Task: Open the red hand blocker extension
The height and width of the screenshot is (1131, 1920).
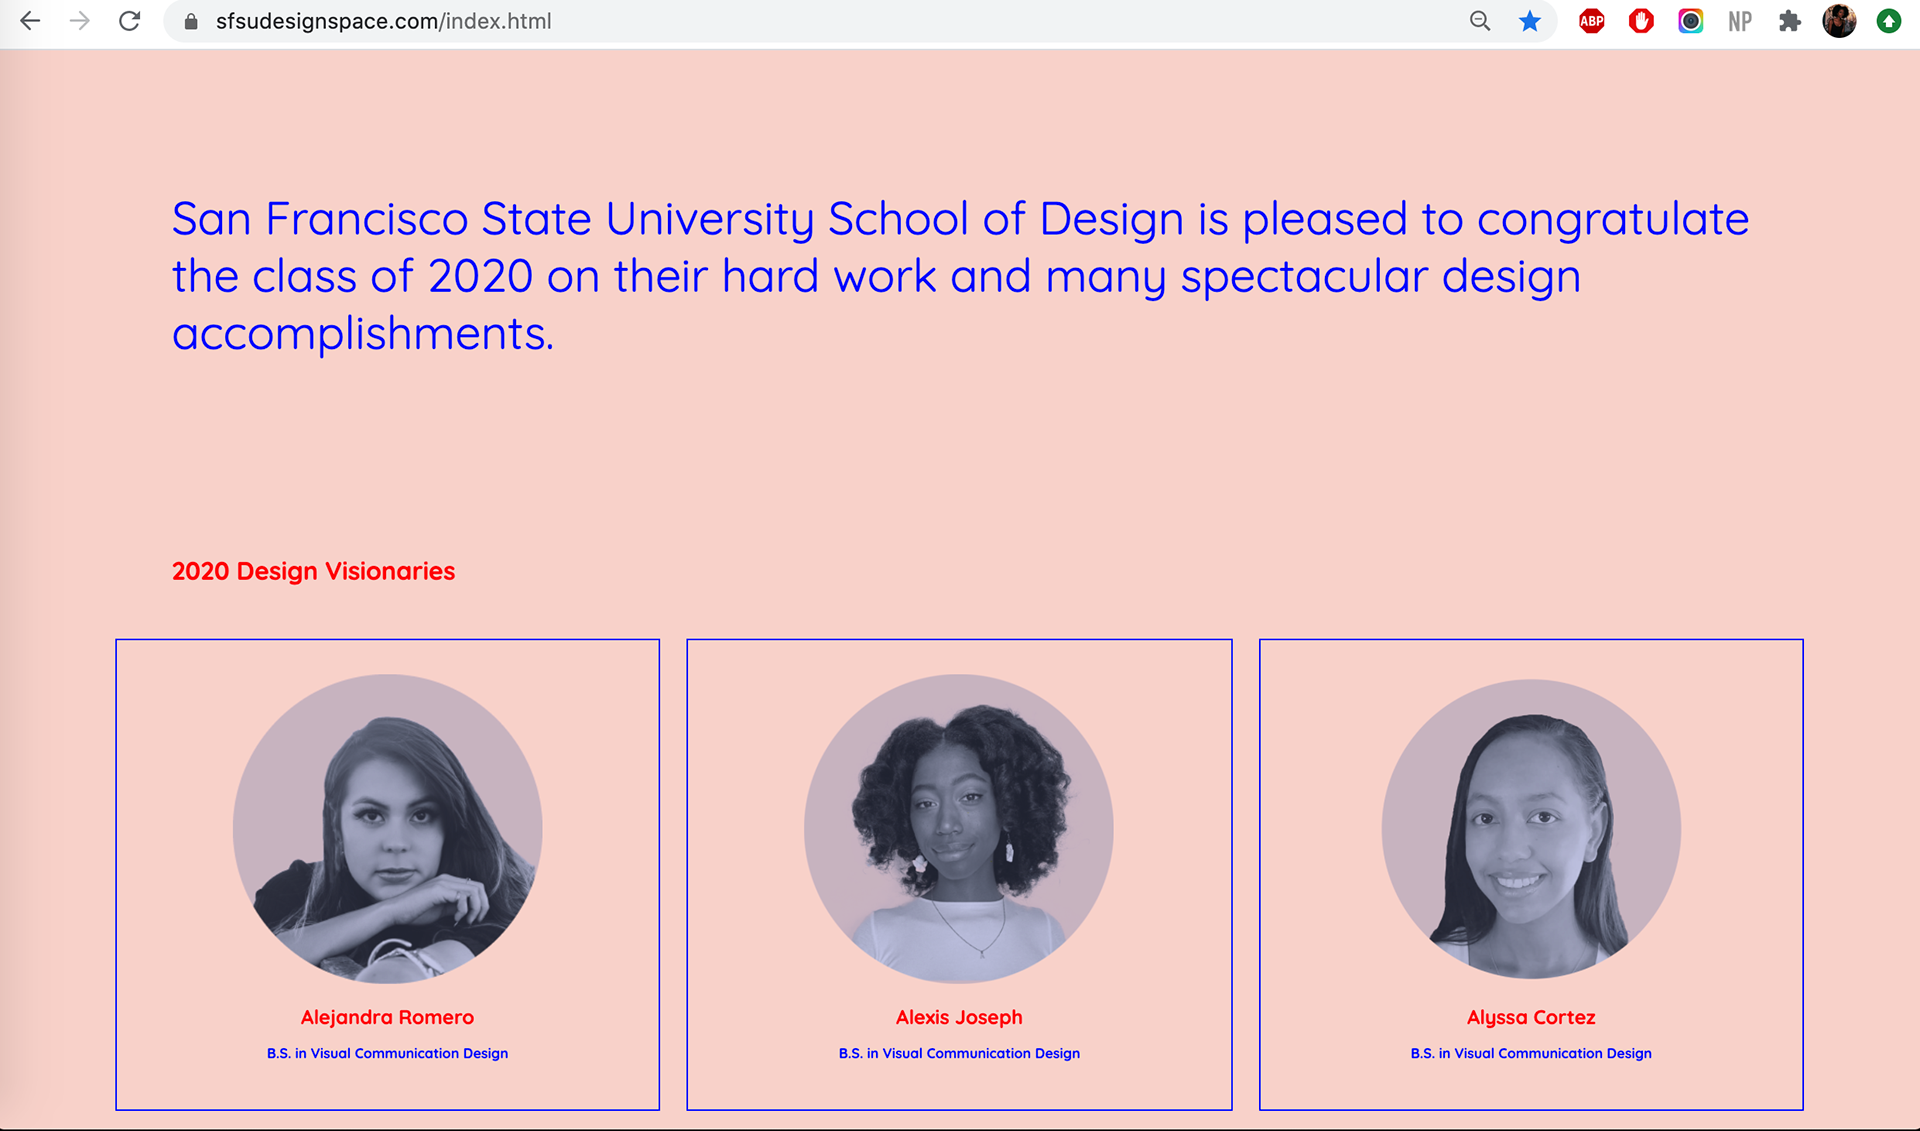Action: pyautogui.click(x=1641, y=21)
